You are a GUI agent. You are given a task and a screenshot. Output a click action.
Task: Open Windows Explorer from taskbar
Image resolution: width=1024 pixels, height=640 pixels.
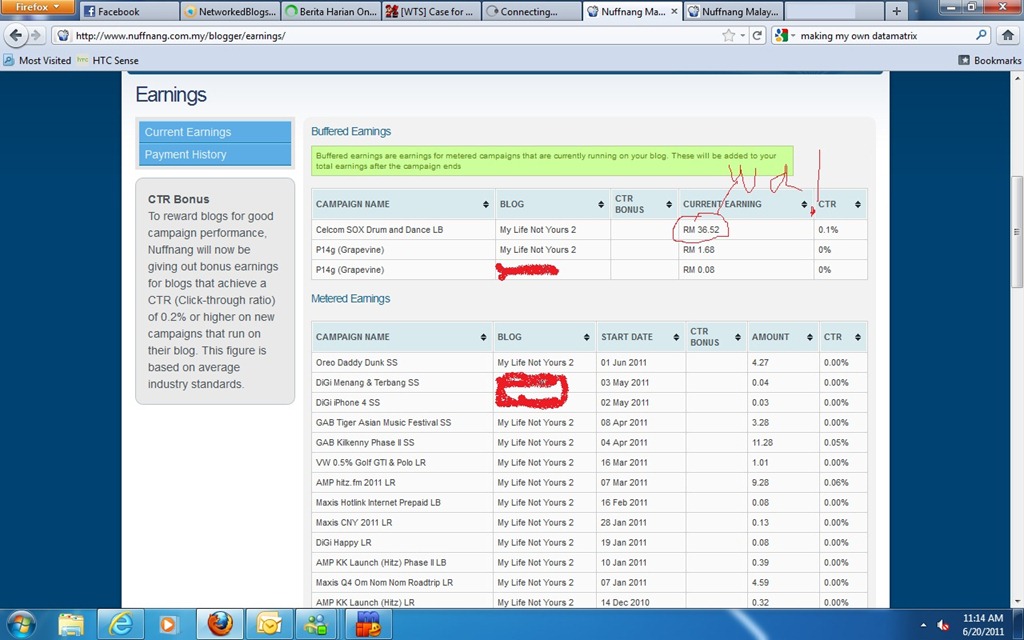pos(71,624)
